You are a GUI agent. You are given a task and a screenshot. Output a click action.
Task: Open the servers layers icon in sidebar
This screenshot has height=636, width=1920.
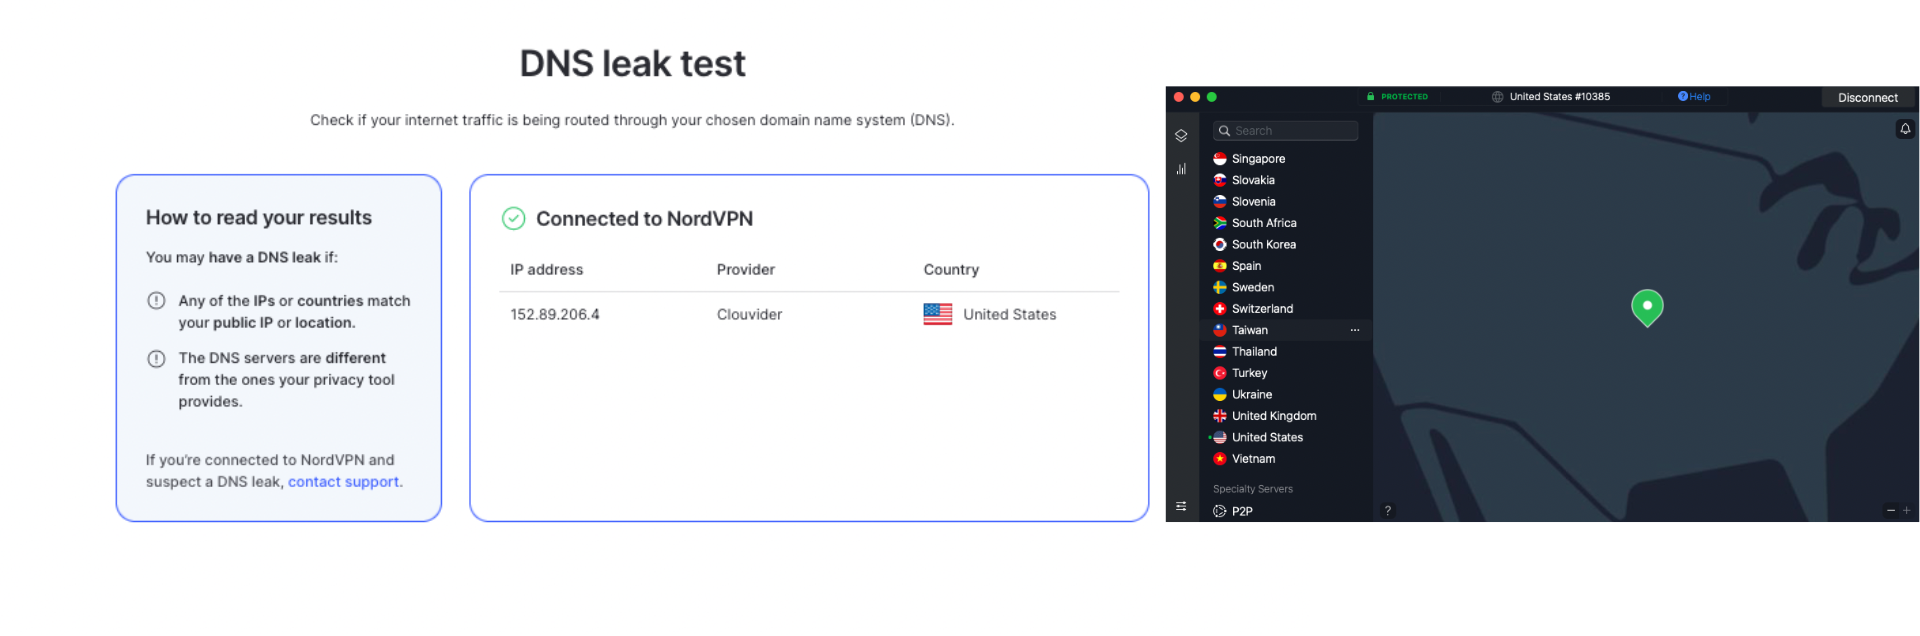click(x=1181, y=136)
